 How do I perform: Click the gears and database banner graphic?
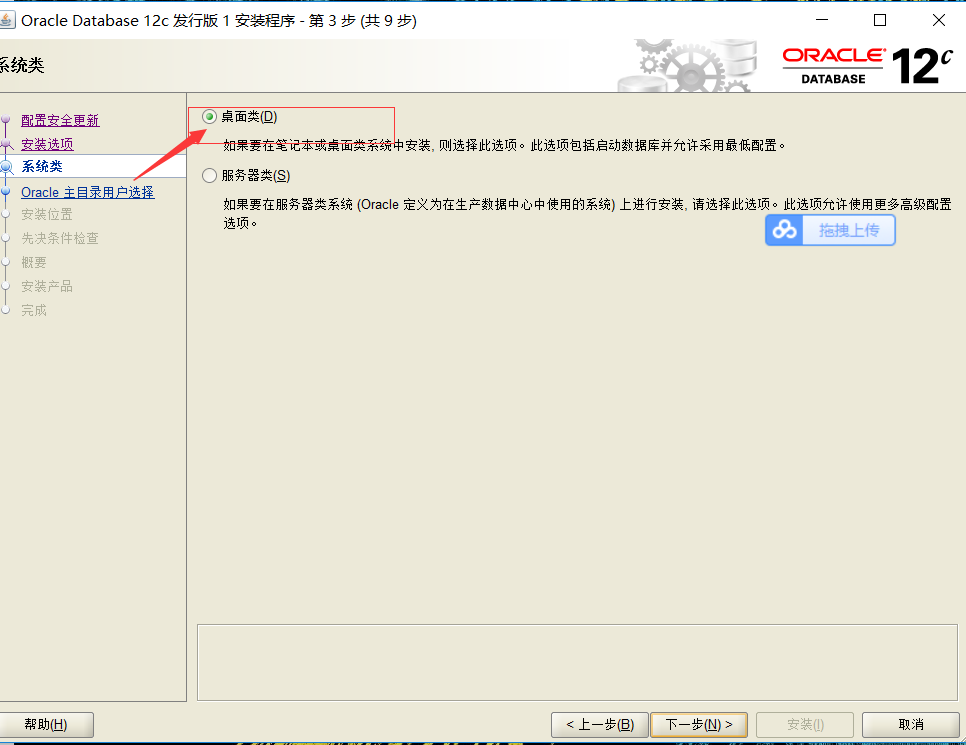[688, 66]
